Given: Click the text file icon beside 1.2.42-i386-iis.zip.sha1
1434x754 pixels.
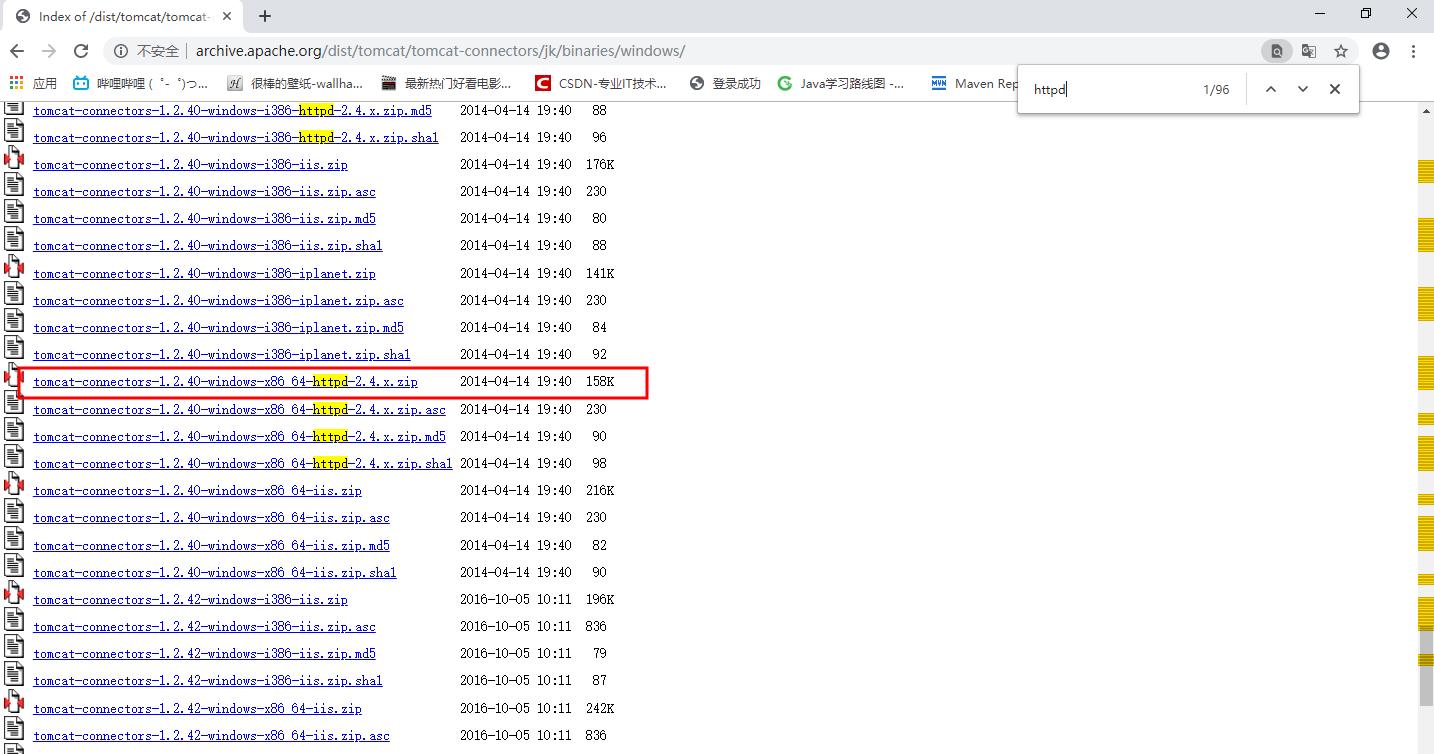Looking at the screenshot, I should (14, 674).
